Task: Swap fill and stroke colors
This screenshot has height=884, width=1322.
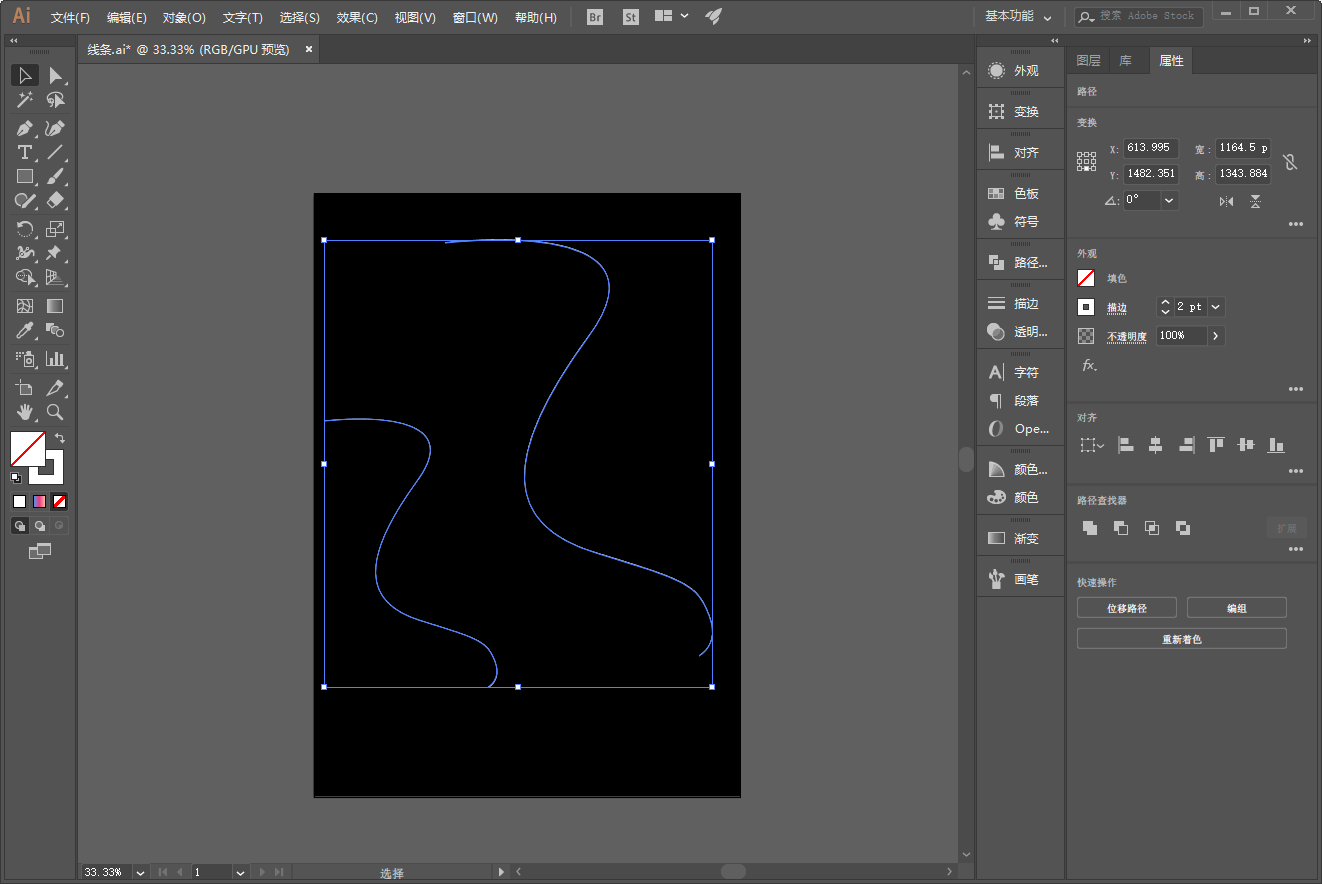Action: pos(60,438)
